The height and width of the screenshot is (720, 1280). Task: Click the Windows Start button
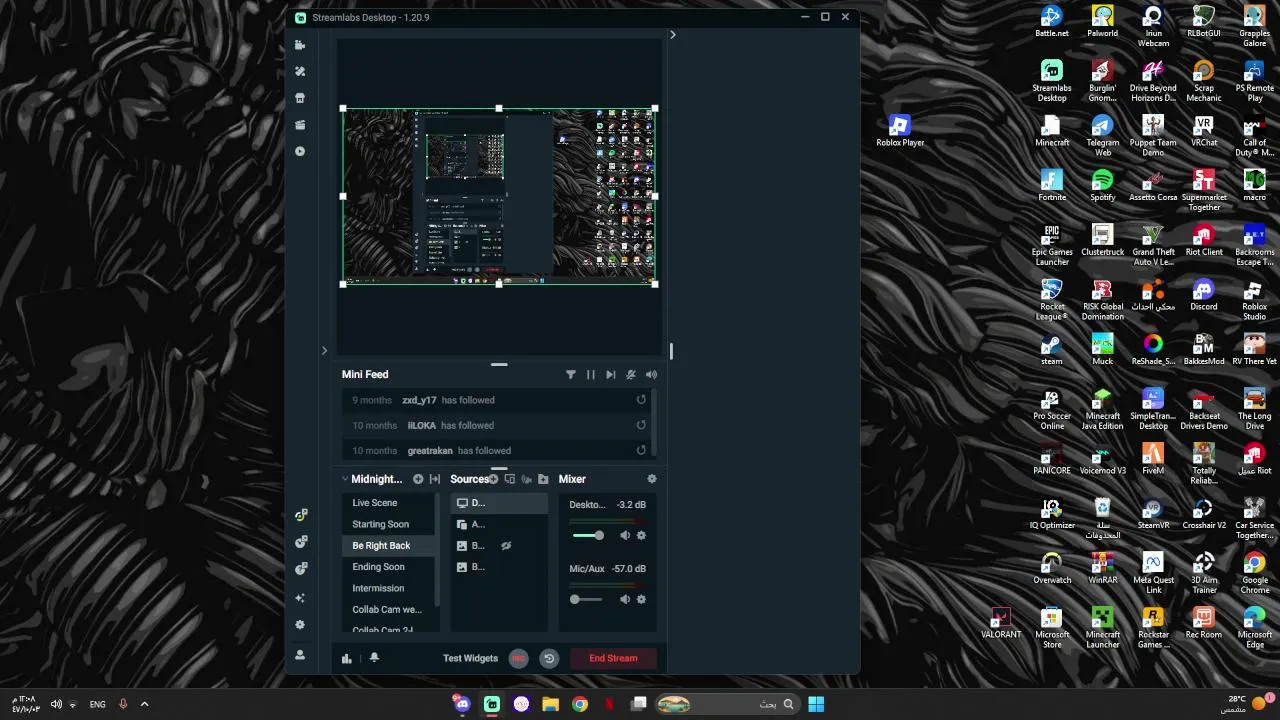pyautogui.click(x=816, y=704)
